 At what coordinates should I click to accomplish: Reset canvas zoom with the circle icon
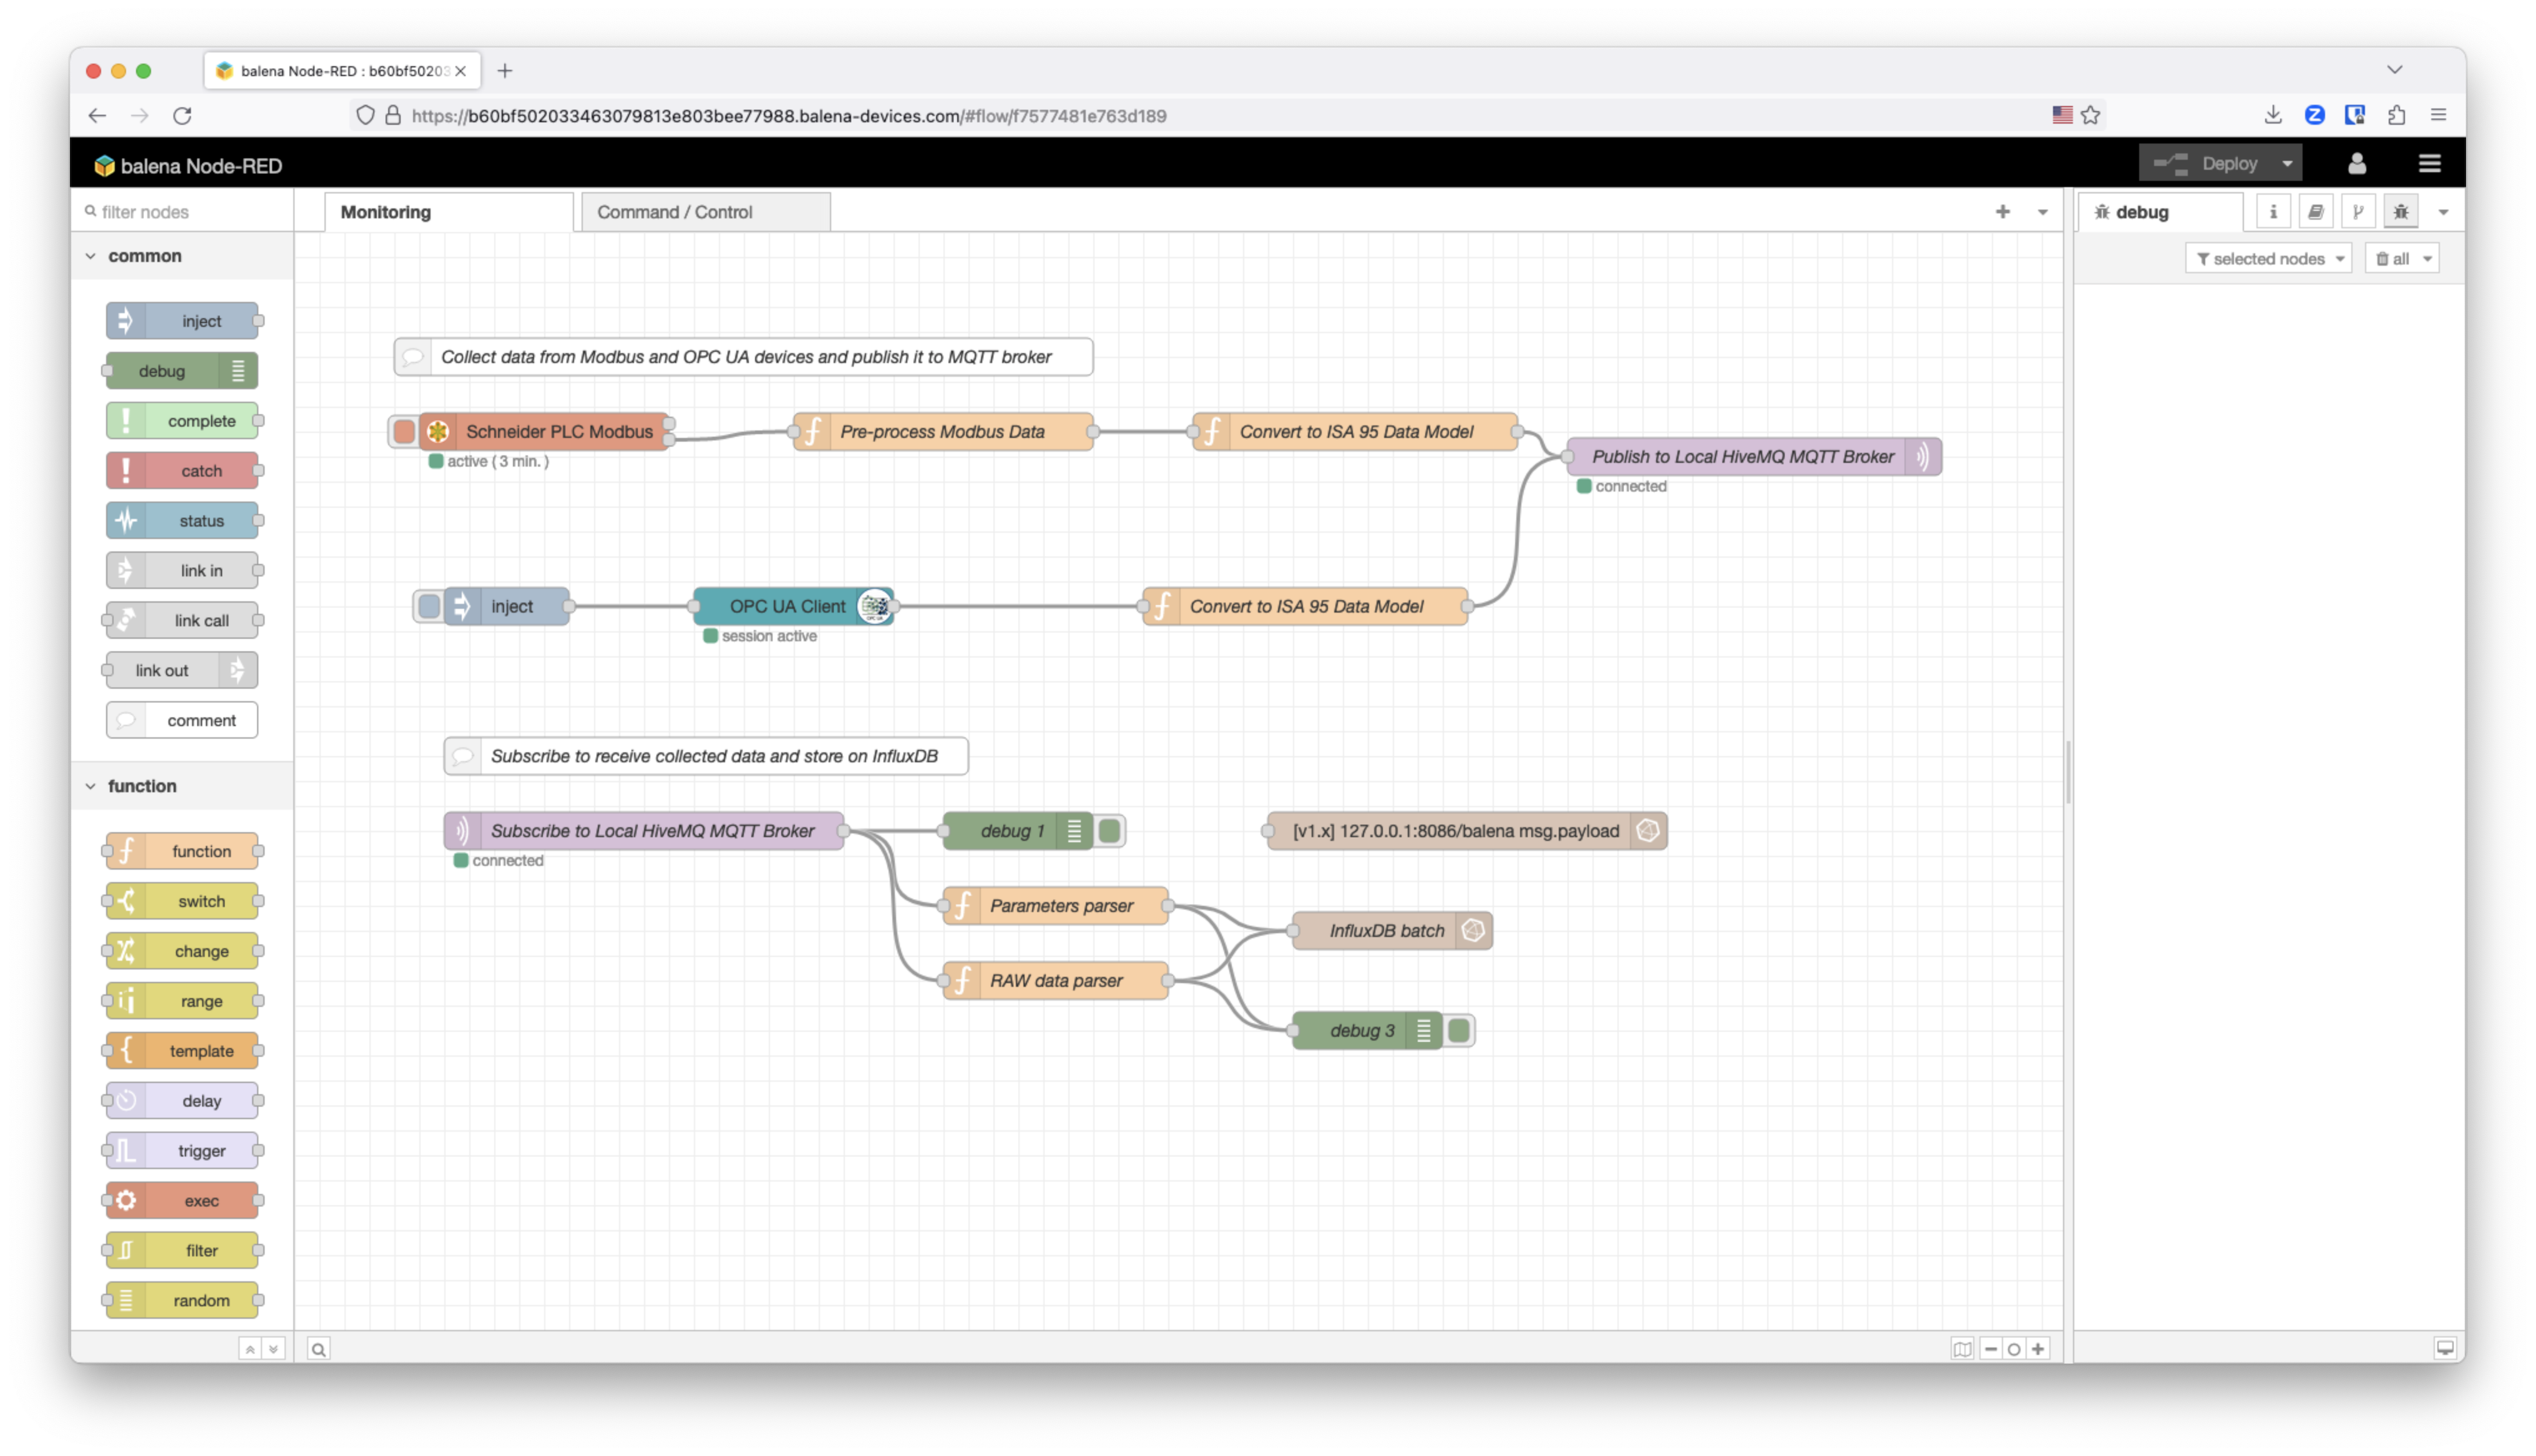click(2015, 1348)
